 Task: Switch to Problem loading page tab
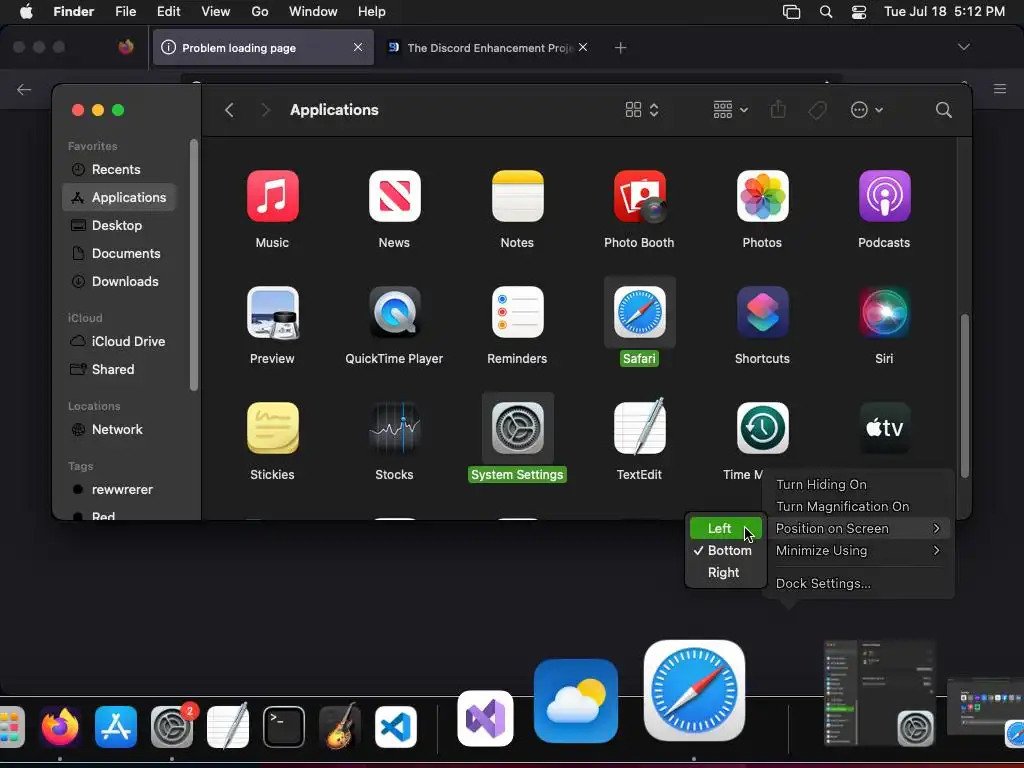(263, 48)
